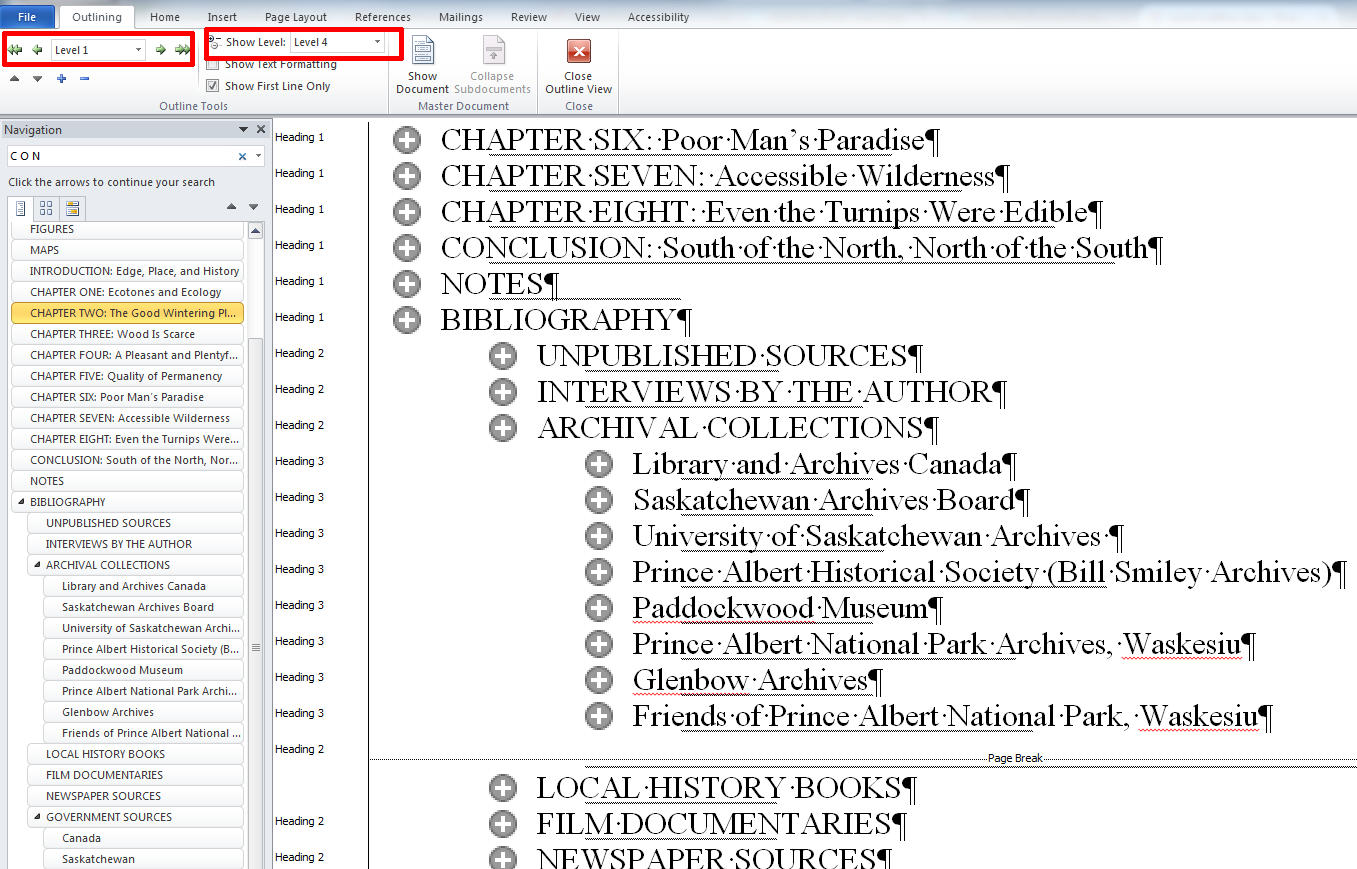Collapse ARCHIVAL COLLECTIONS in Navigation tree

(37, 565)
